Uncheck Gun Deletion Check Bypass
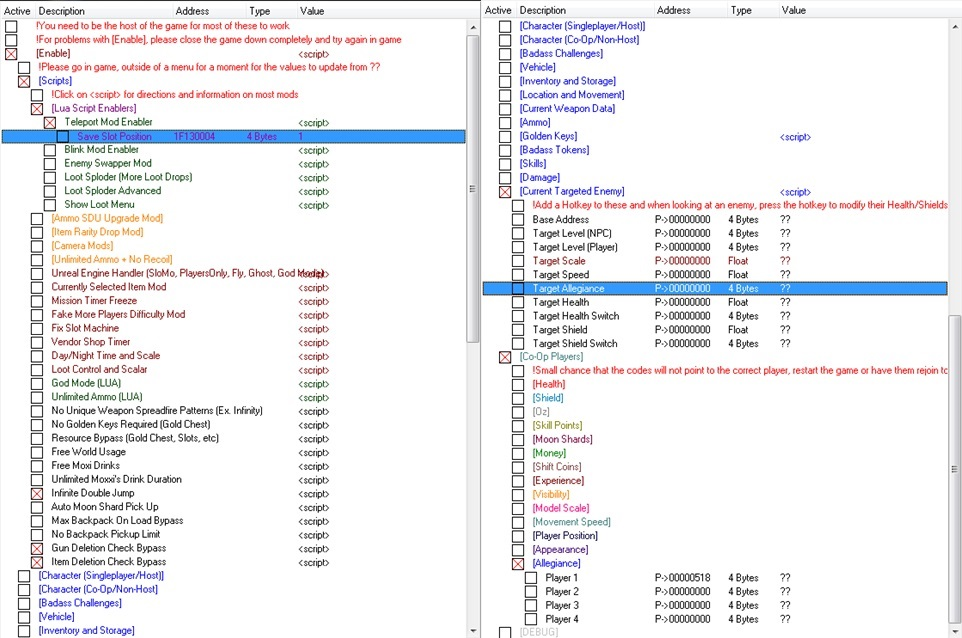Image resolution: width=962 pixels, height=638 pixels. point(37,549)
